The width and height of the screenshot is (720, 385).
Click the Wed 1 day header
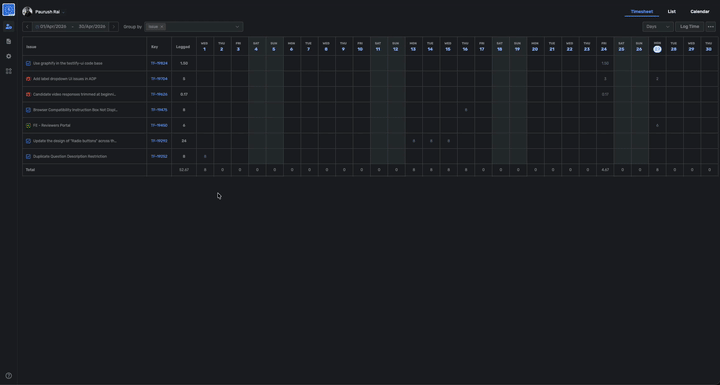[x=204, y=47]
